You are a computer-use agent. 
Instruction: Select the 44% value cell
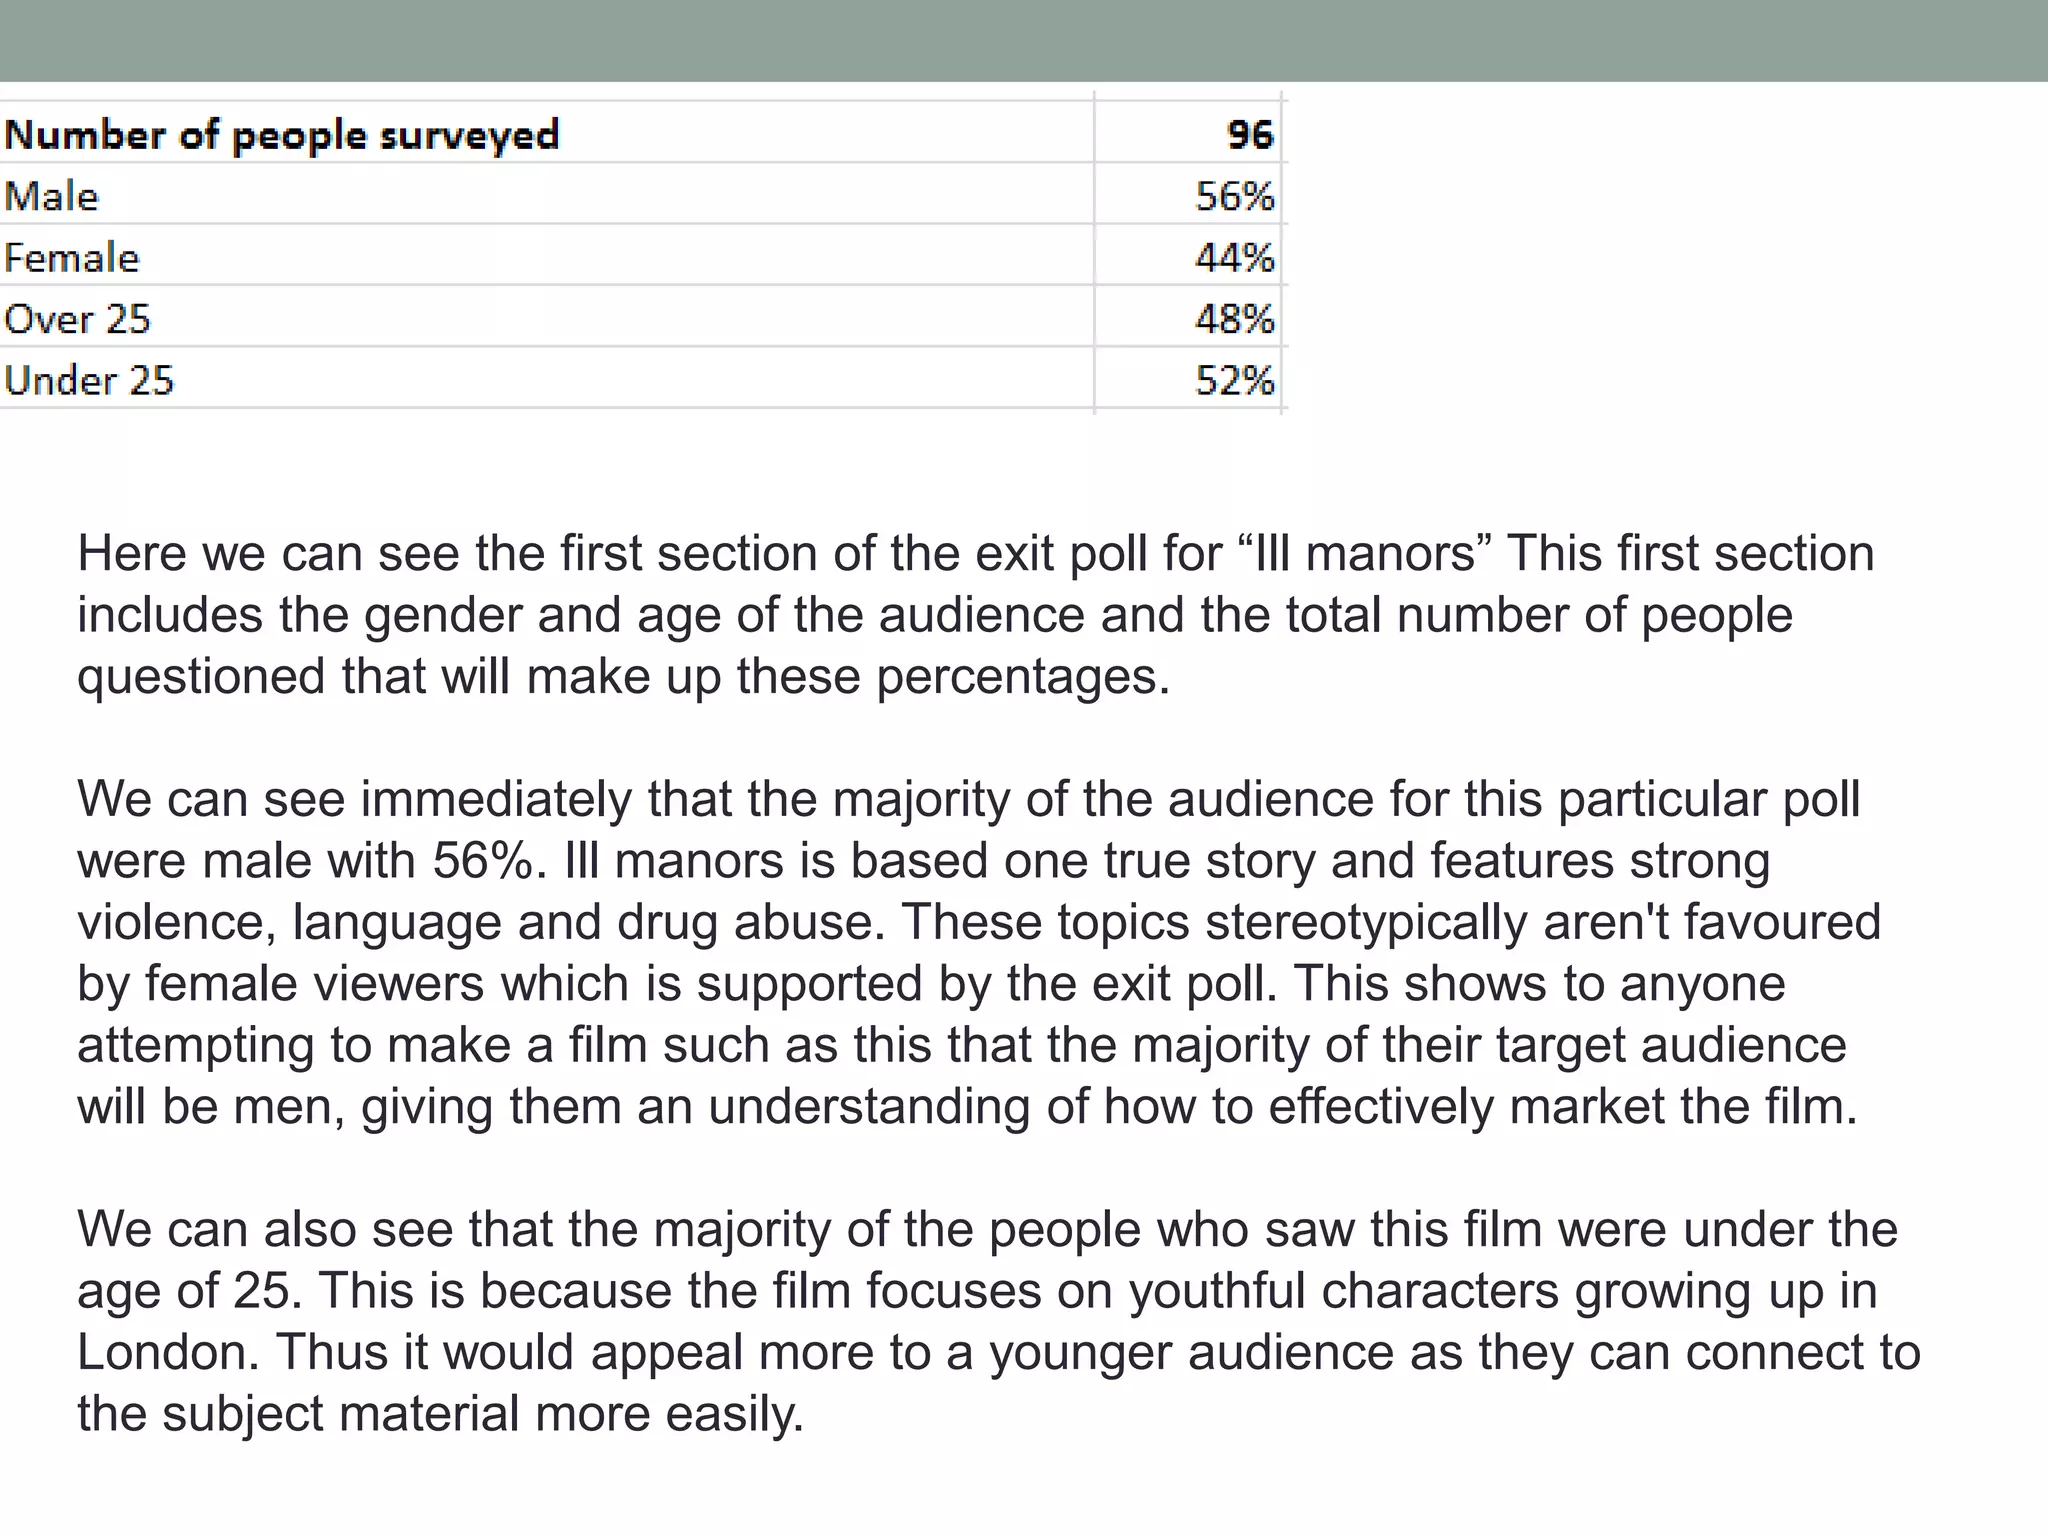(1234, 258)
